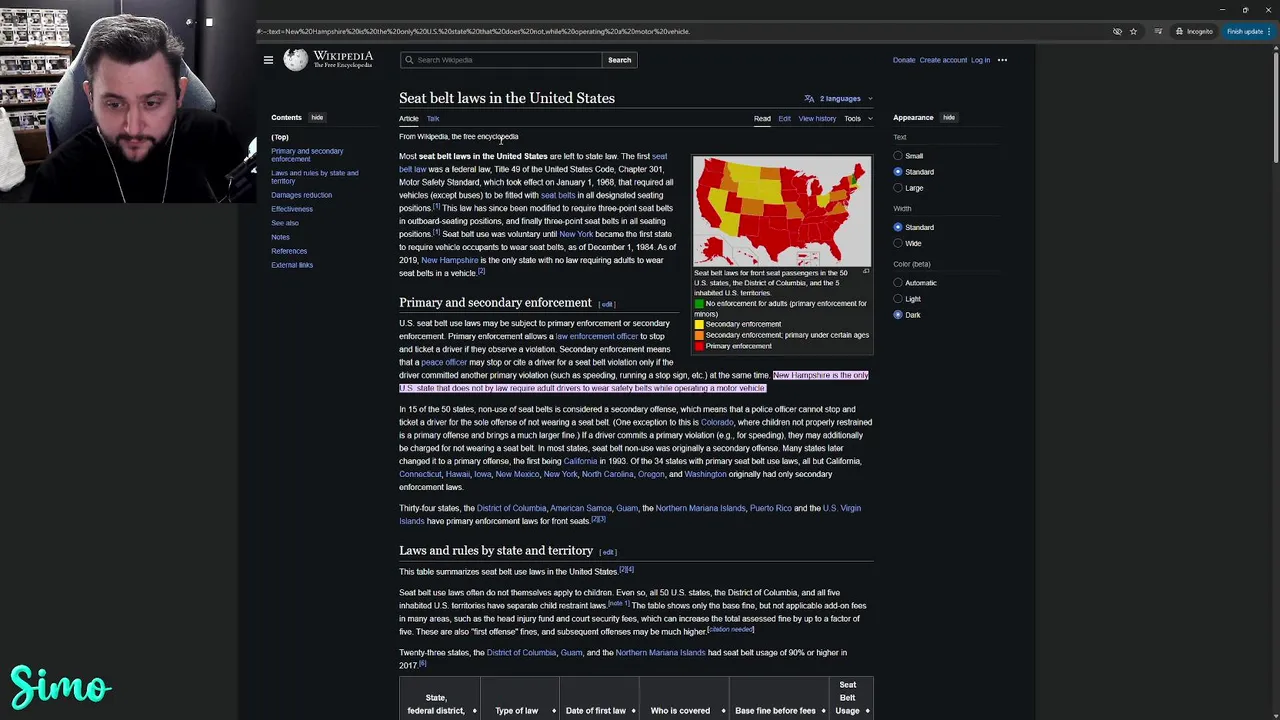Click the Log in link
This screenshot has height=720, width=1280.
pyautogui.click(x=980, y=60)
